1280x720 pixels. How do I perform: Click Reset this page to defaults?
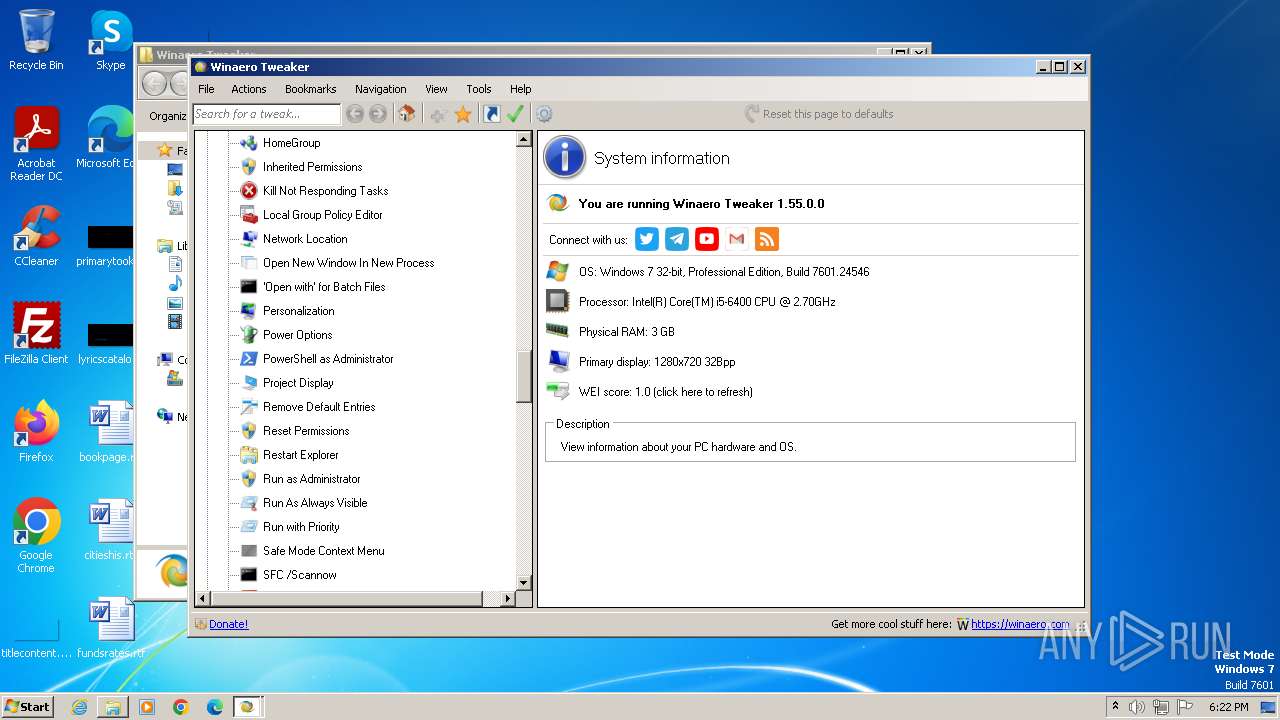(819, 114)
